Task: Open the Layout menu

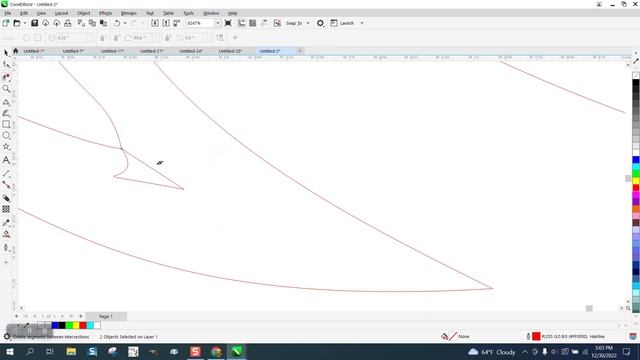Action: tap(61, 13)
